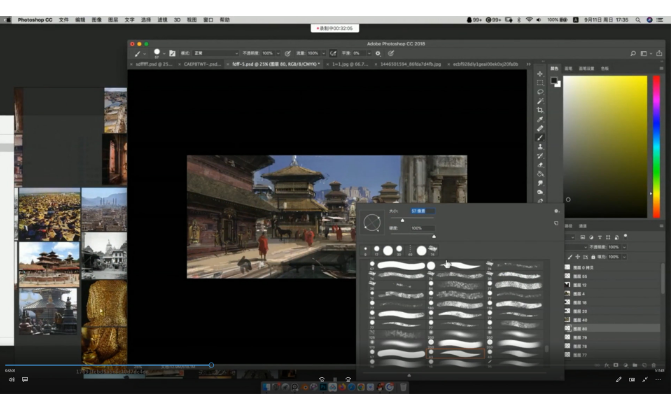
Task: Switch to the 画笔设置 panel tab
Action: pos(587,68)
